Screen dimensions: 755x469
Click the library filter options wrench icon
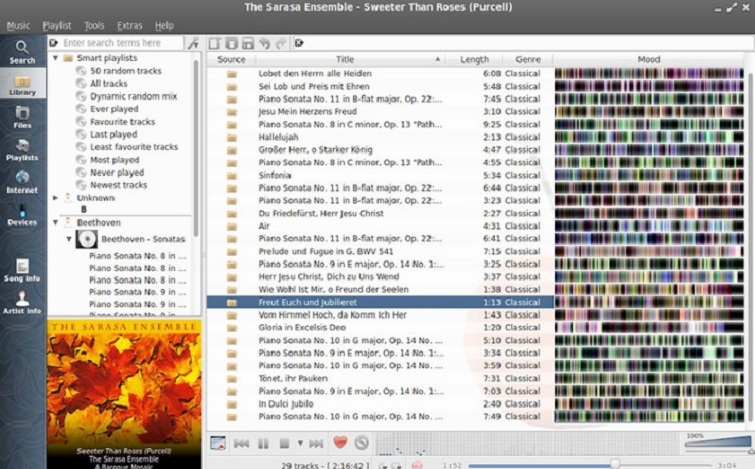tap(193, 43)
